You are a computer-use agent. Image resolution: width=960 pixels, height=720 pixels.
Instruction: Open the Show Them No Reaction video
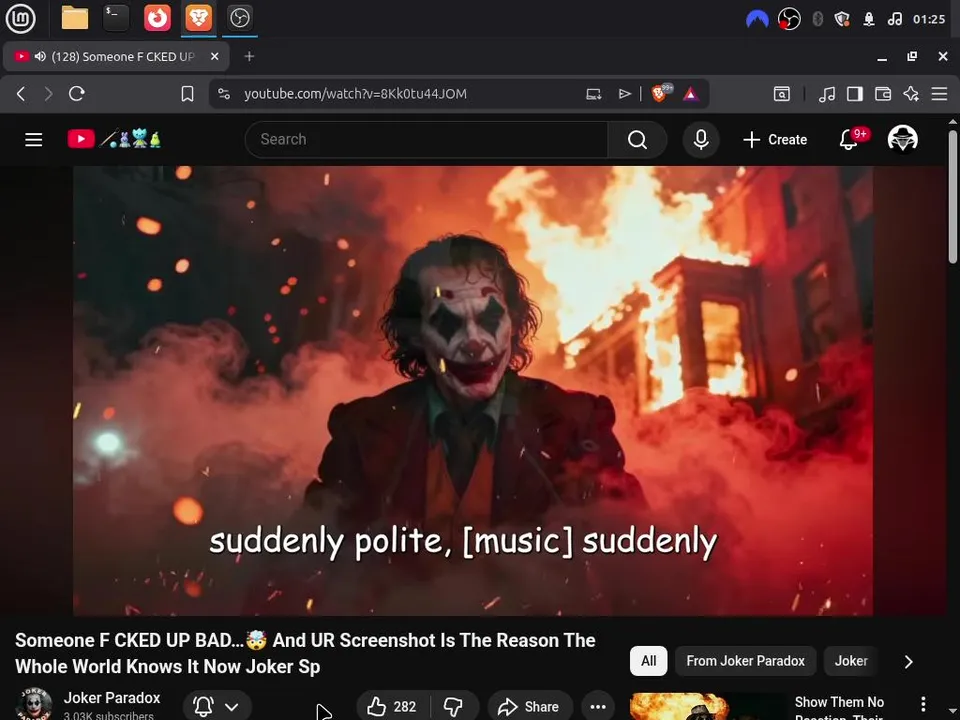pos(839,708)
